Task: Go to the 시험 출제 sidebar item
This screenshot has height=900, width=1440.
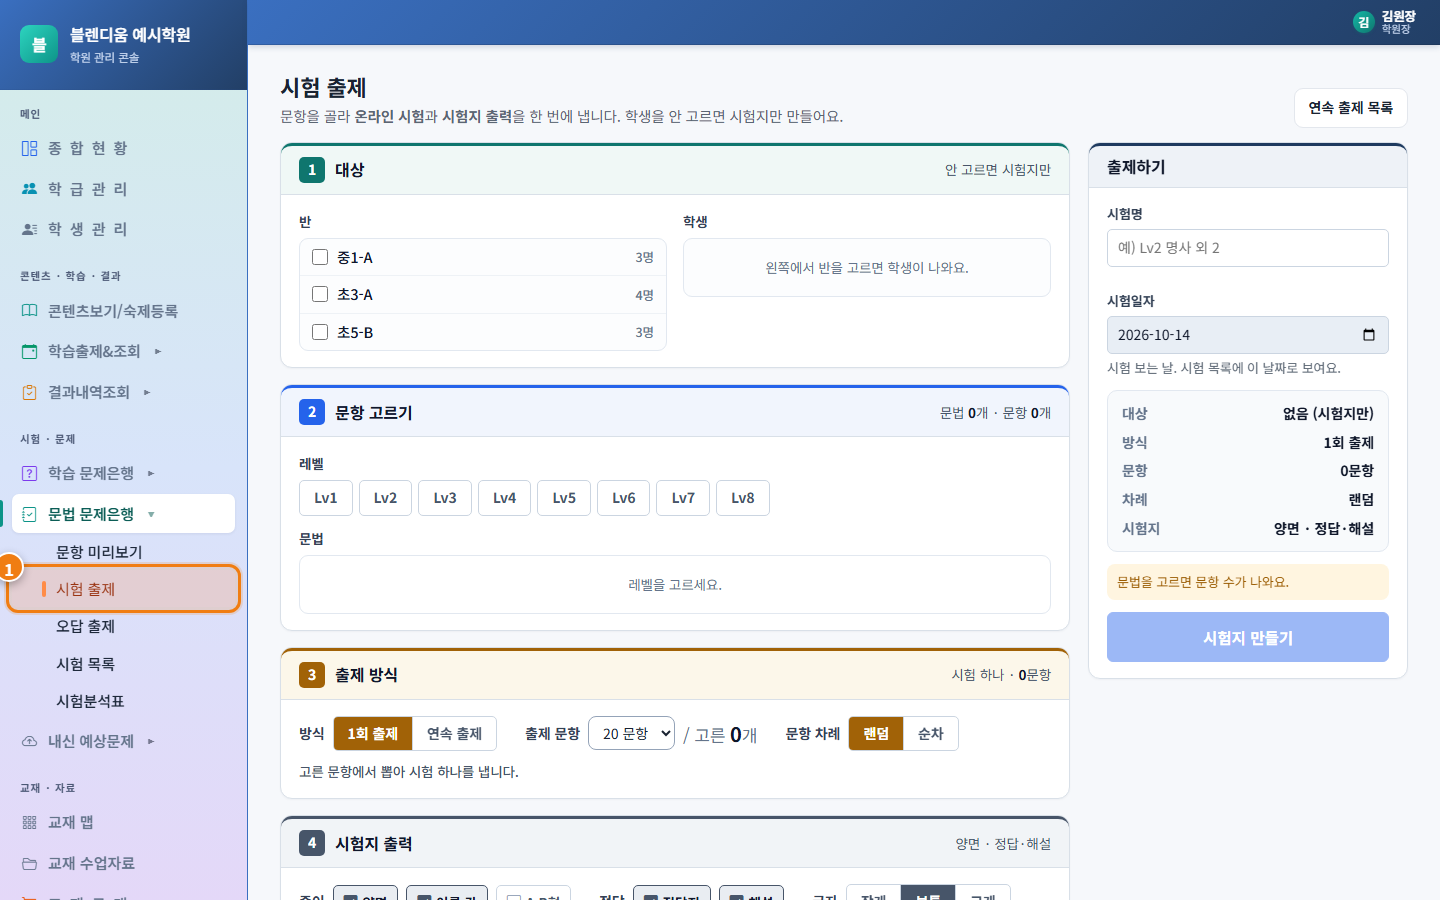Action: [124, 589]
